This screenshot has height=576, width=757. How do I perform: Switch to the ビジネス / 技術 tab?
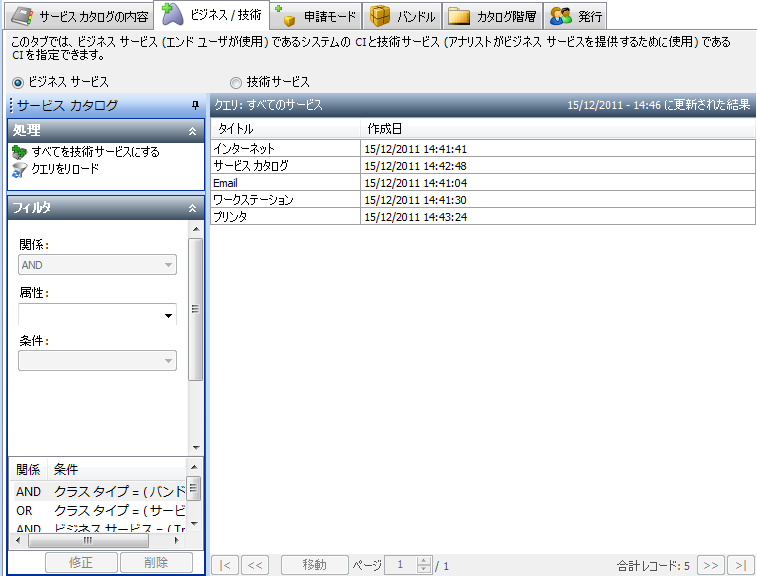pos(213,16)
